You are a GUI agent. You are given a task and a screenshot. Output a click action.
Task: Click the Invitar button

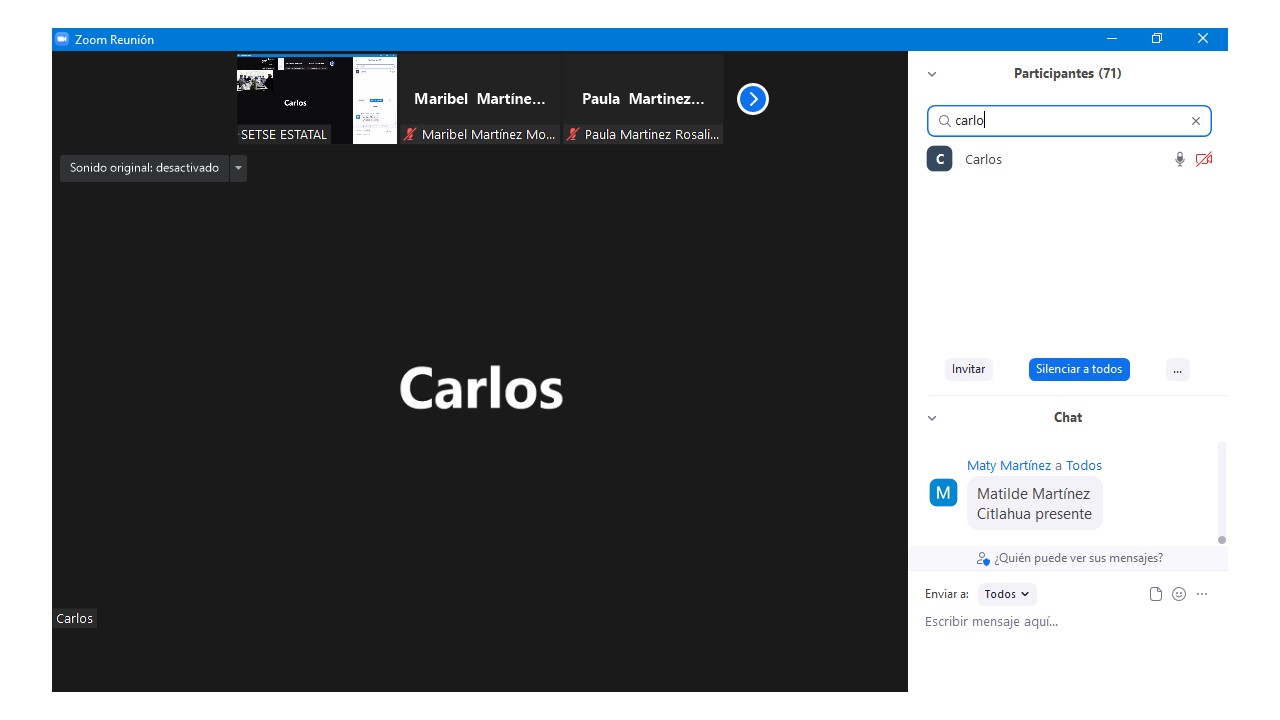968,369
